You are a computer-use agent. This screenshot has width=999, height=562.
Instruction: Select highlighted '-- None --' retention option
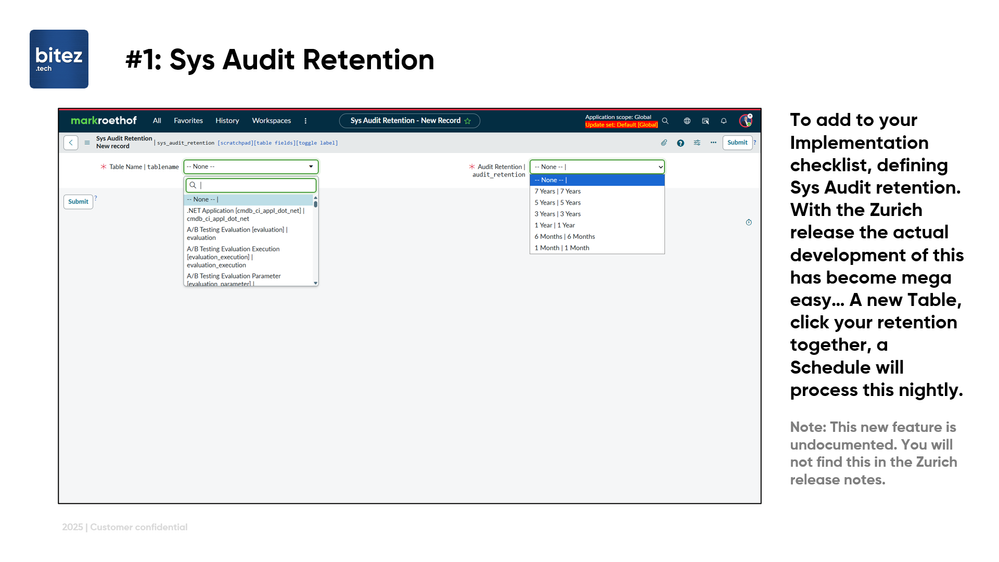pyautogui.click(x=597, y=180)
